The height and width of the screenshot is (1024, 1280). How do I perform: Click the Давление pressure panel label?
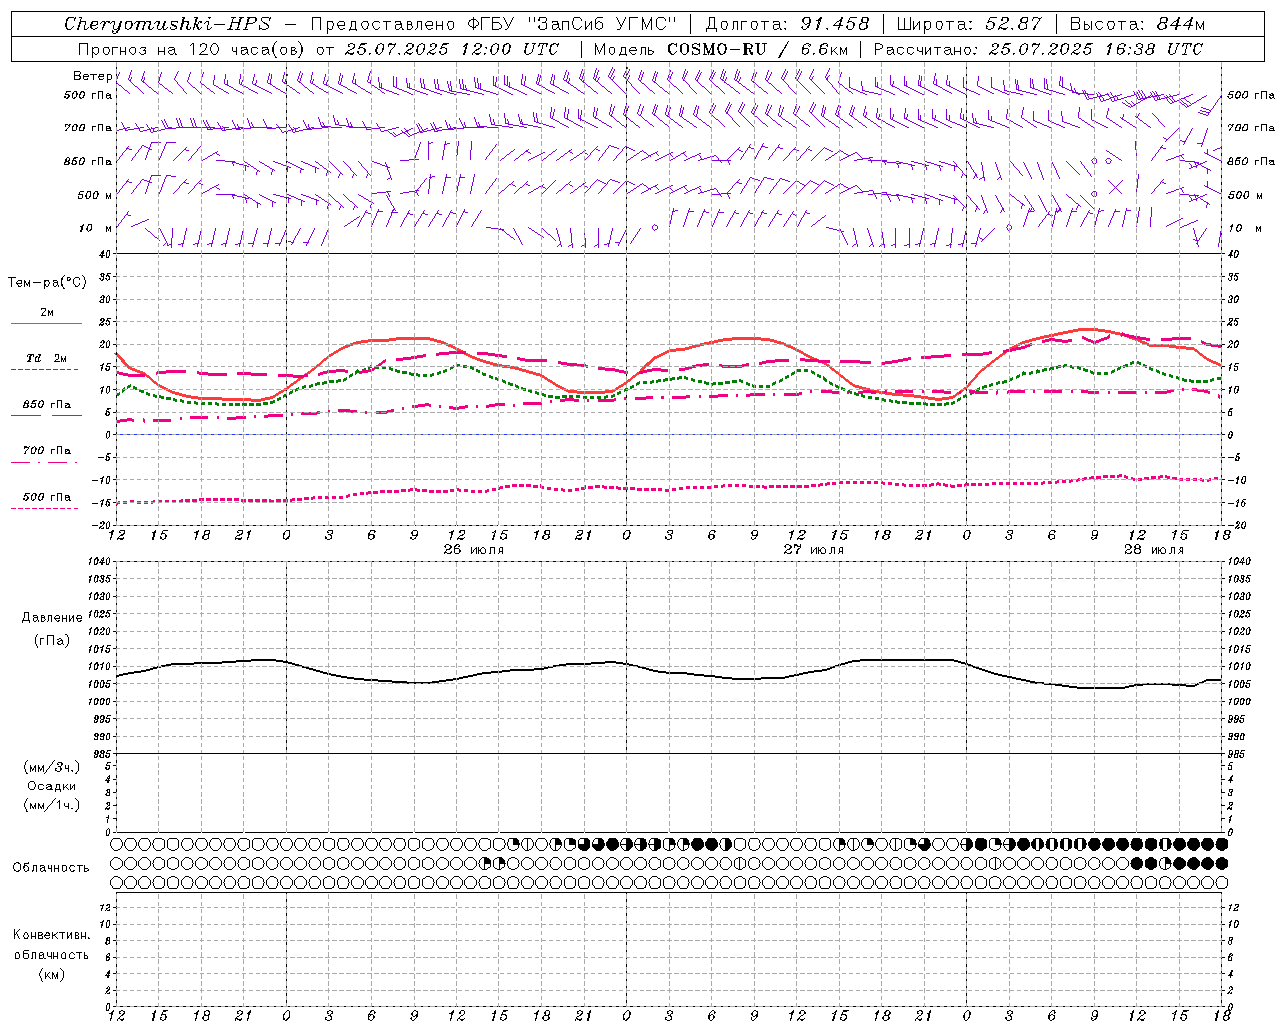click(52, 617)
